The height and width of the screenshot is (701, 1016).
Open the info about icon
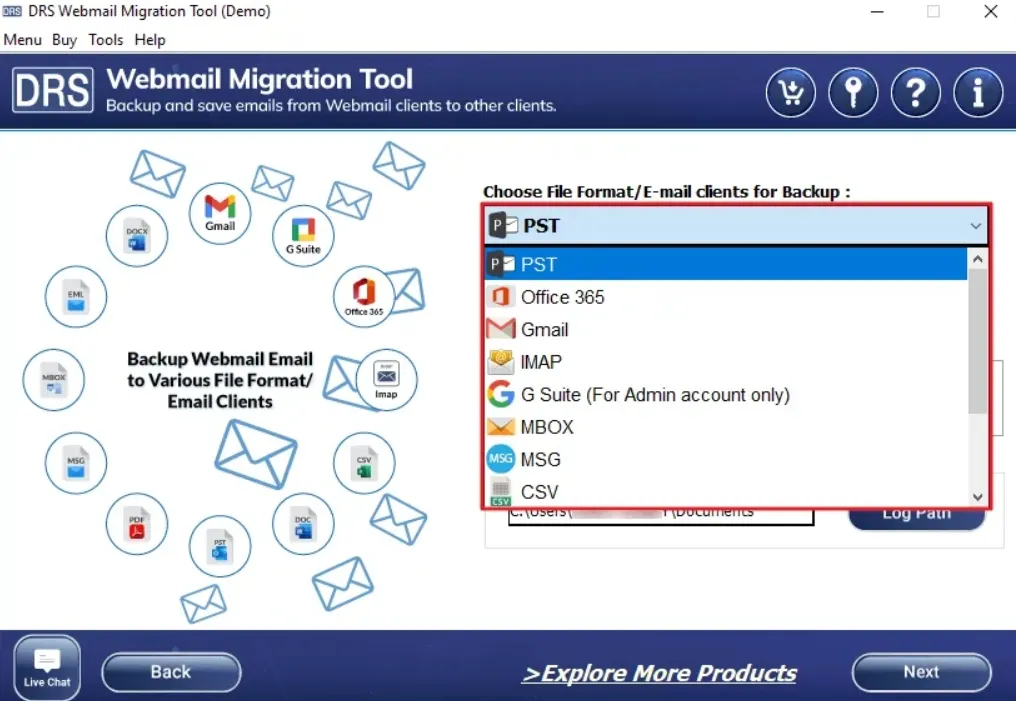[977, 94]
